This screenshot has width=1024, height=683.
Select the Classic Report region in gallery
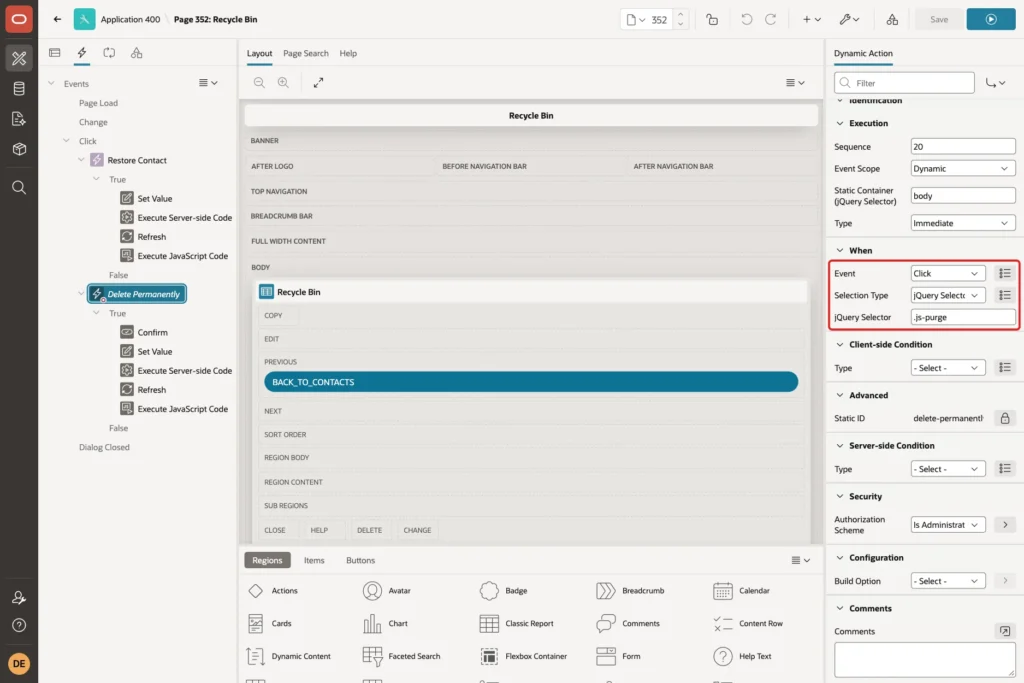click(517, 624)
